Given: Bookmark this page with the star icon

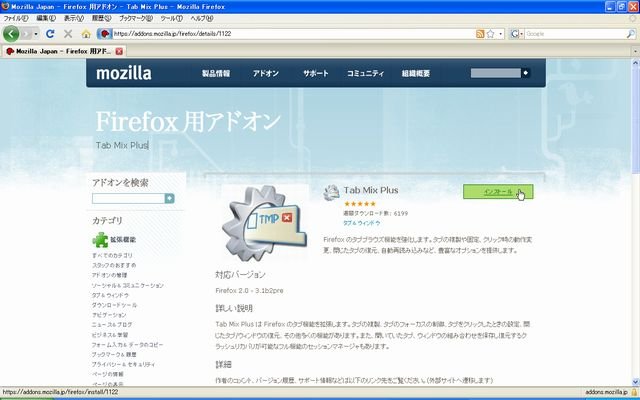Looking at the screenshot, I should [x=490, y=34].
